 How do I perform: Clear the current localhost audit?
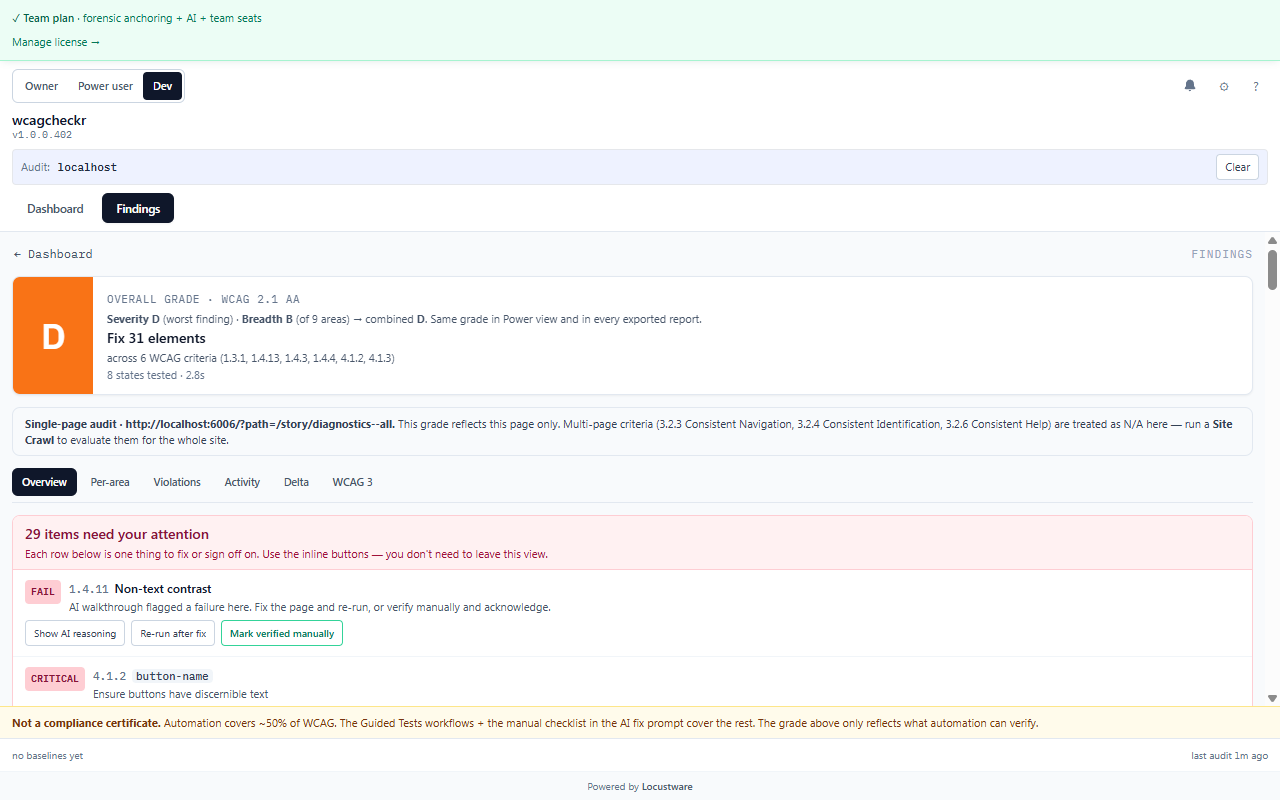(1238, 167)
